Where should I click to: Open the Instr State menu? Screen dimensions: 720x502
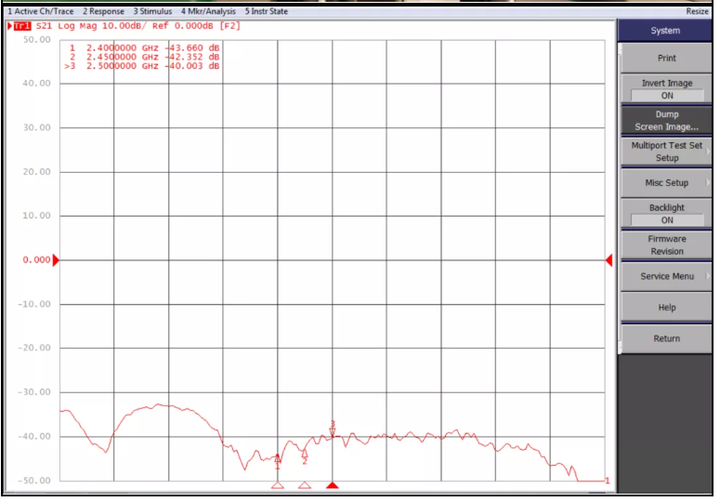pyautogui.click(x=266, y=11)
